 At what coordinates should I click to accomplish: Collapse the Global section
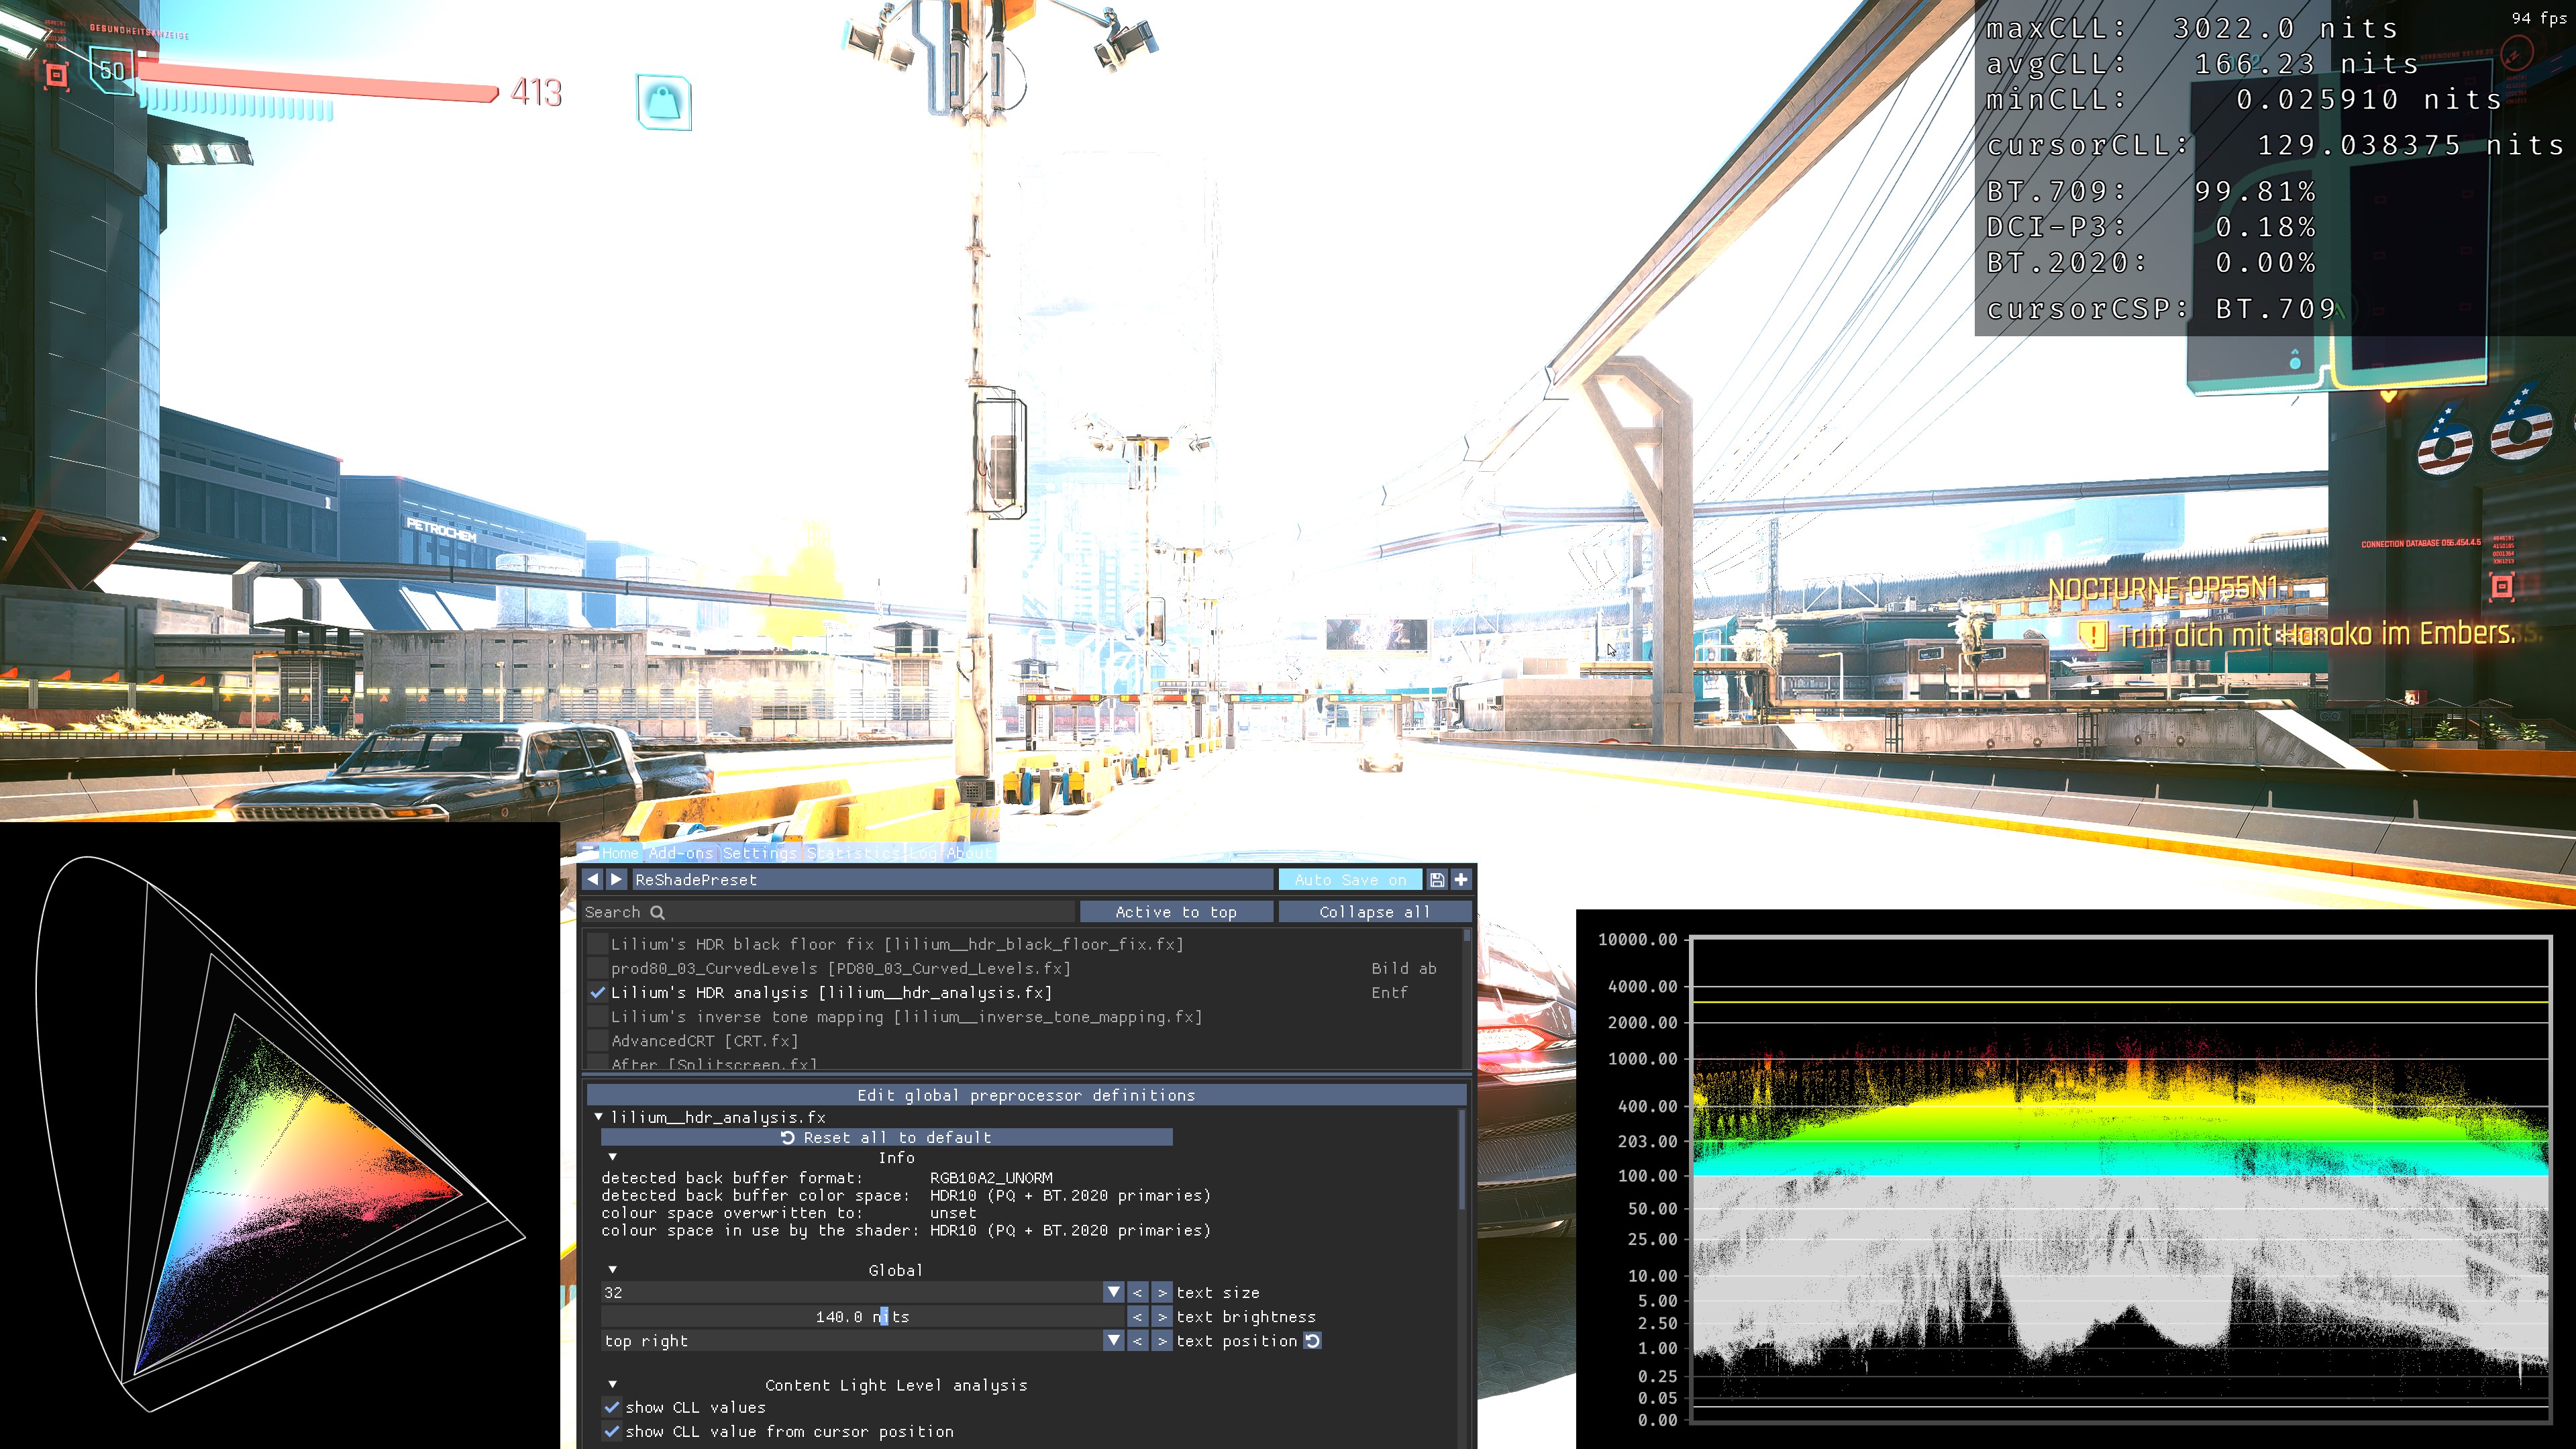point(612,1270)
